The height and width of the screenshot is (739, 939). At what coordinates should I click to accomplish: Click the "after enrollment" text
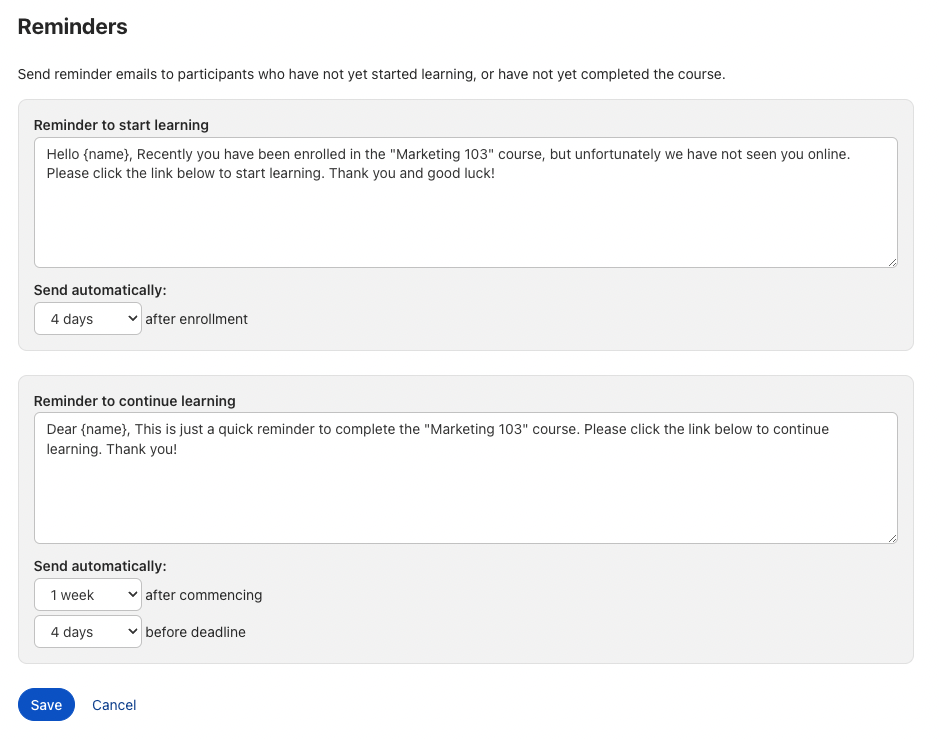click(196, 320)
